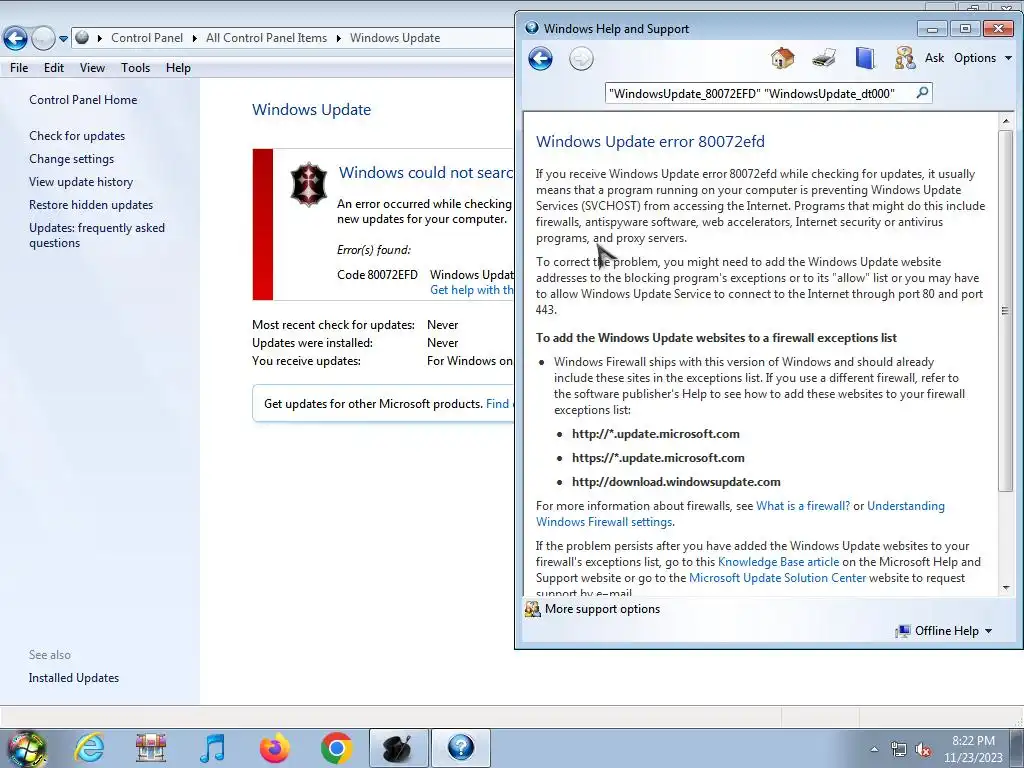Launch Firefox from the taskbar
Screen dimensions: 1024x768
pyautogui.click(x=274, y=748)
